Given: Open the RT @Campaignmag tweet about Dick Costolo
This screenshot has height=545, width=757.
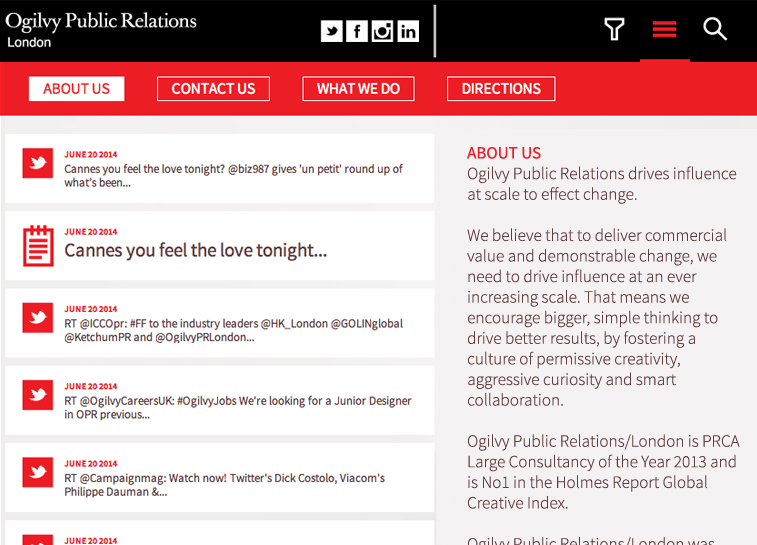Looking at the screenshot, I should (x=220, y=477).
